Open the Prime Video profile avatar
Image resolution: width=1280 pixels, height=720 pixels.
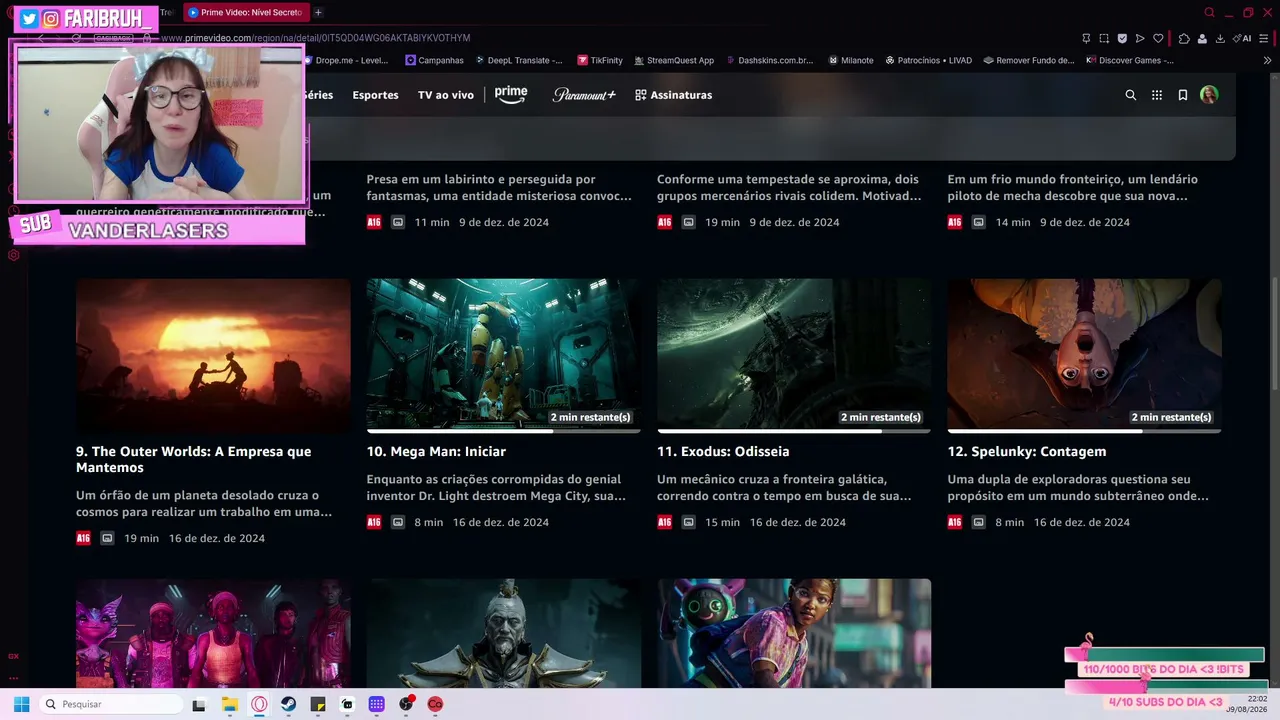[1209, 95]
